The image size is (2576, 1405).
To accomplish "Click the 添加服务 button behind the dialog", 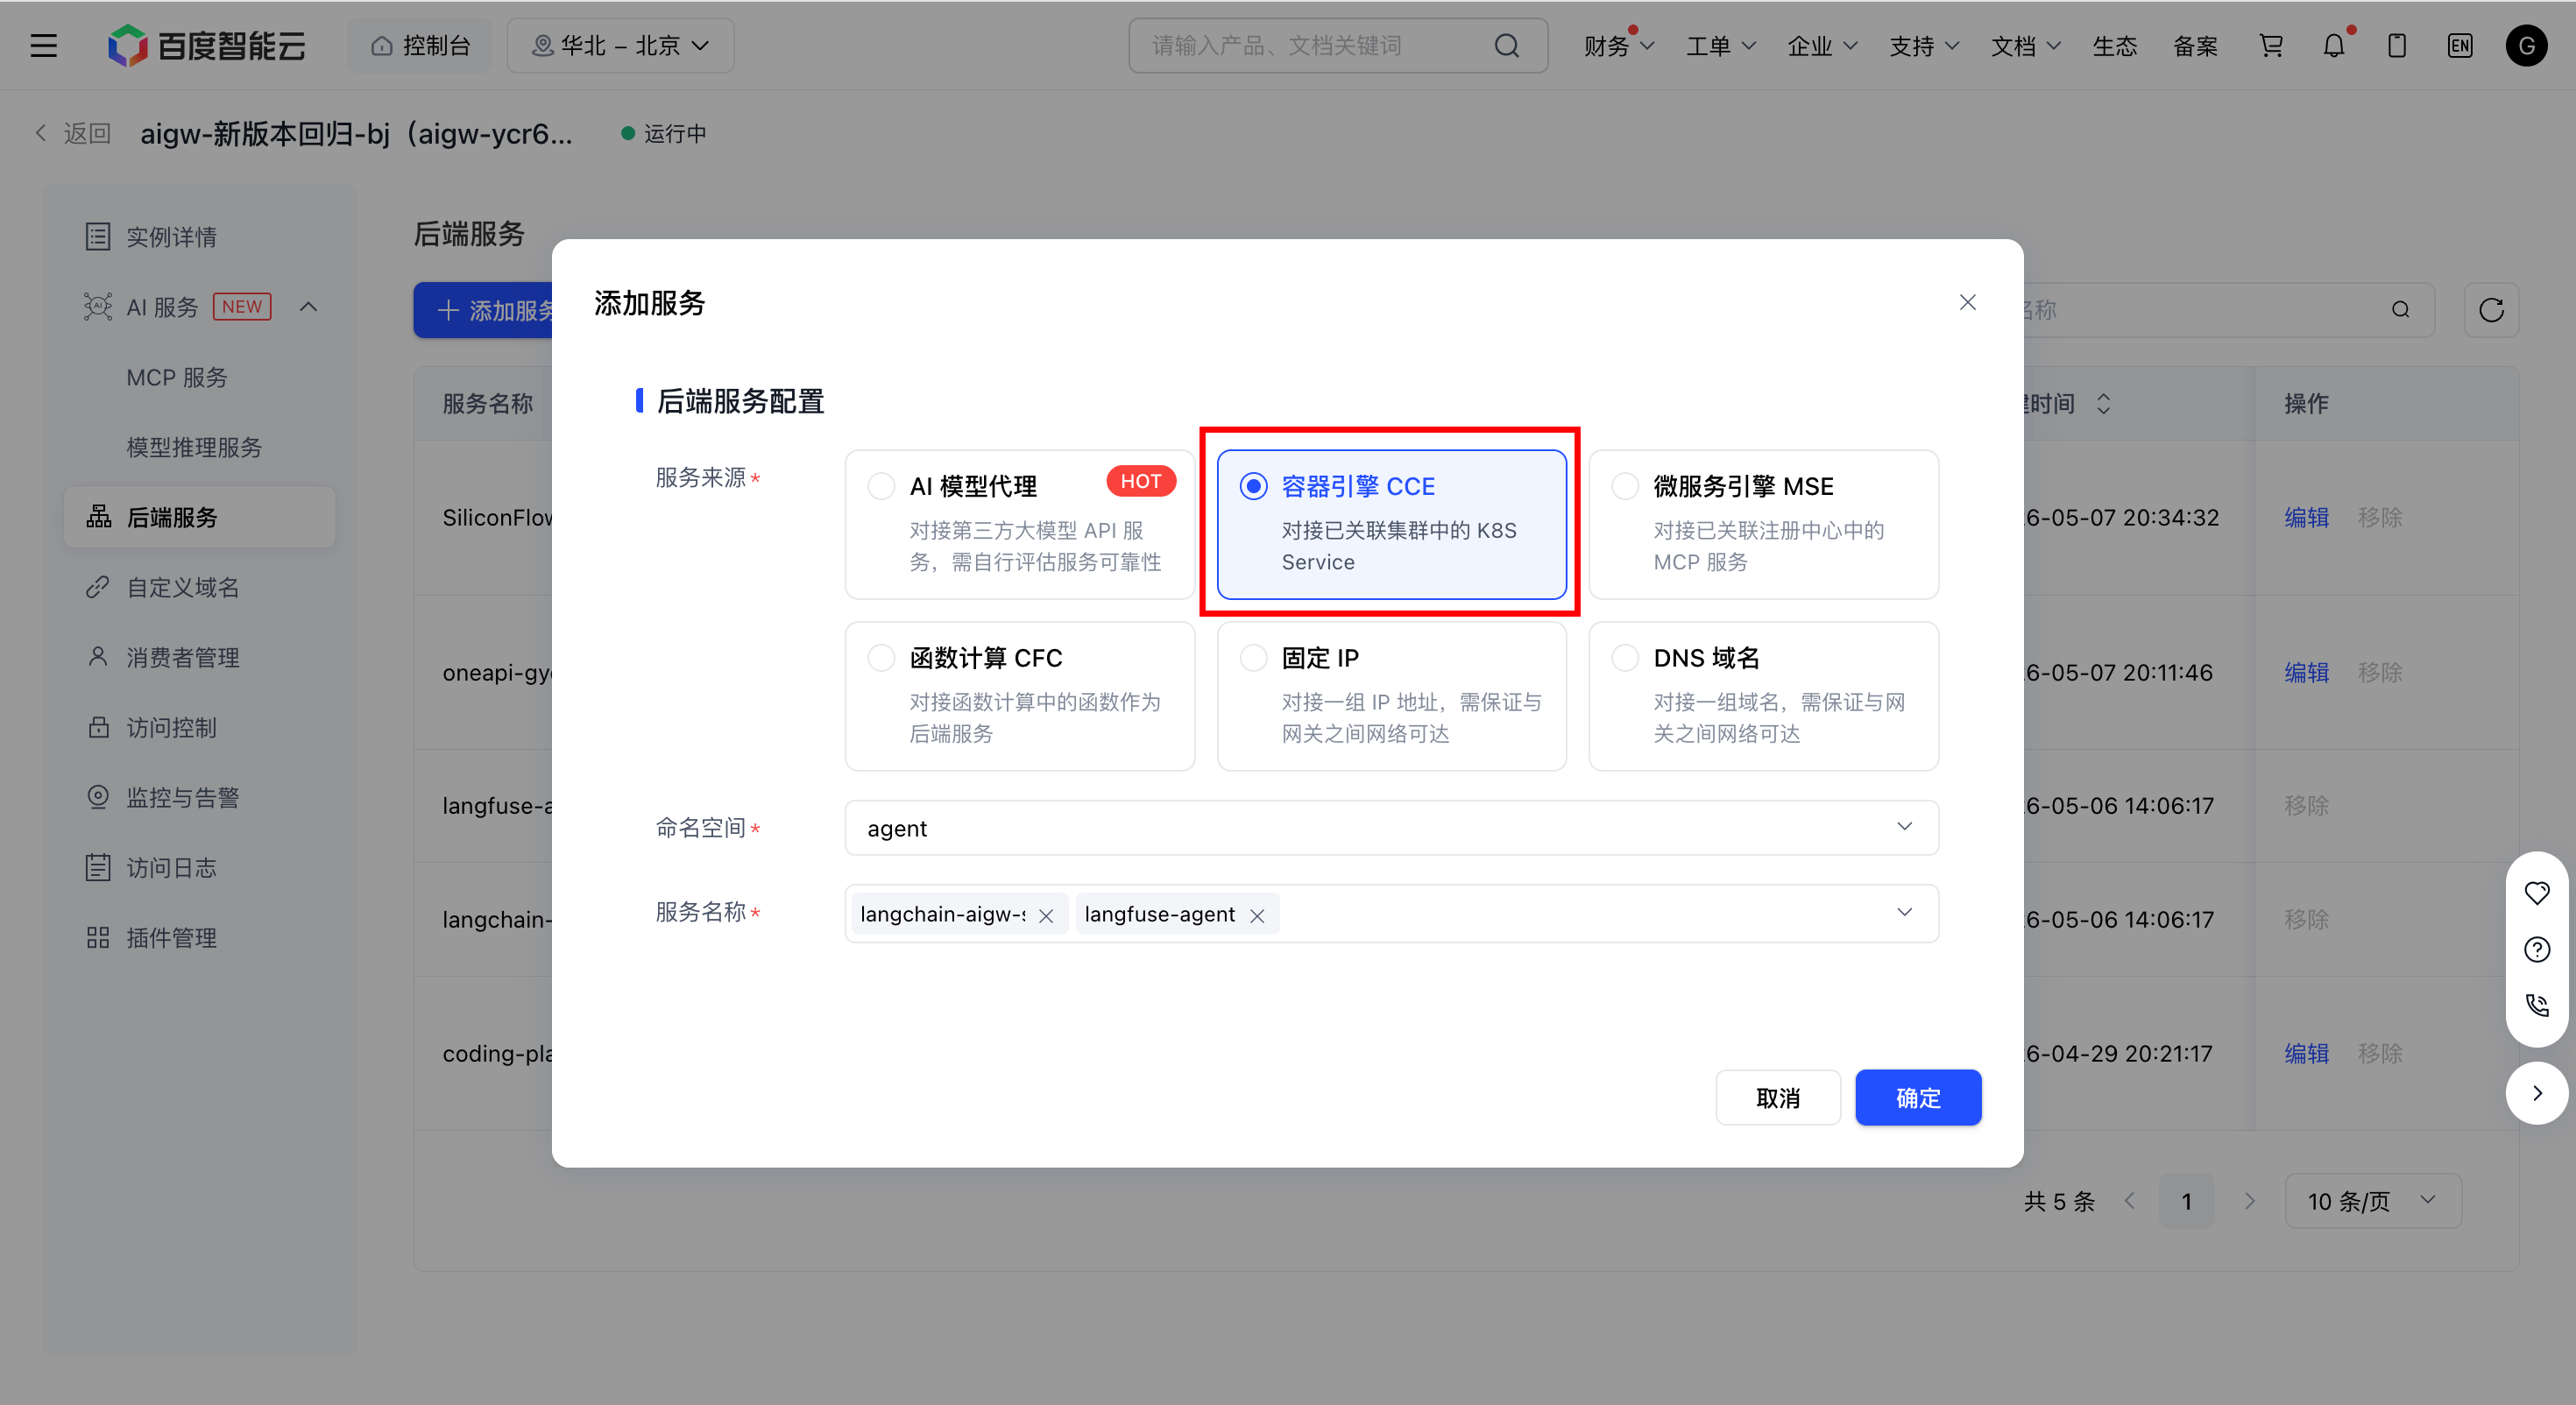I will (484, 310).
